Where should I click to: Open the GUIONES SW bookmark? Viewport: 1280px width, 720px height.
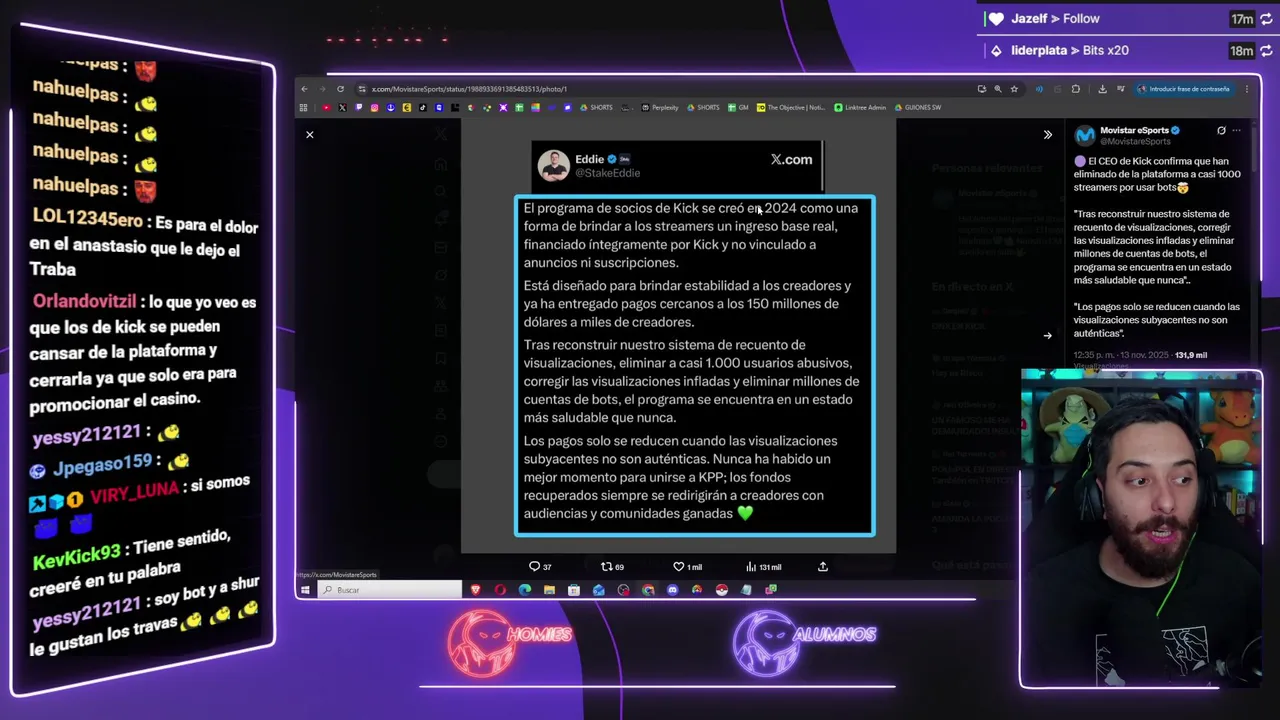pyautogui.click(x=918, y=107)
